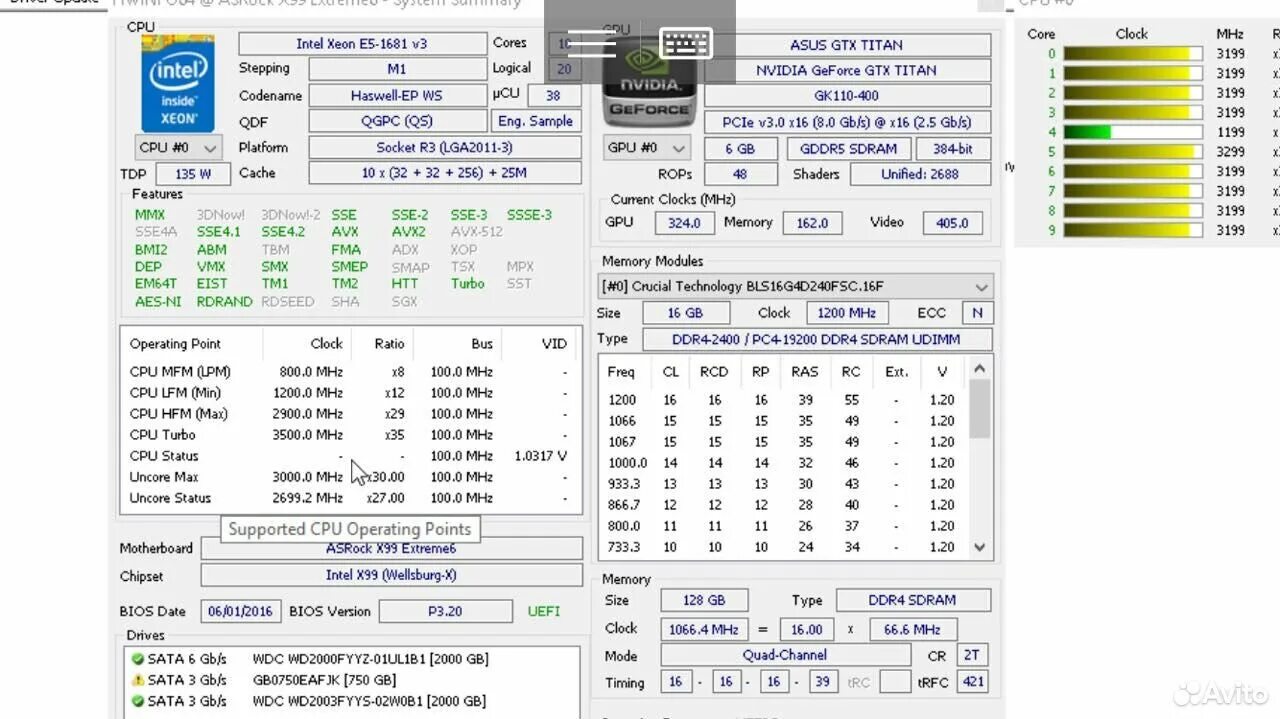Click the BIOS Date 06/01/2016 field
1280x719 pixels.
[240, 611]
